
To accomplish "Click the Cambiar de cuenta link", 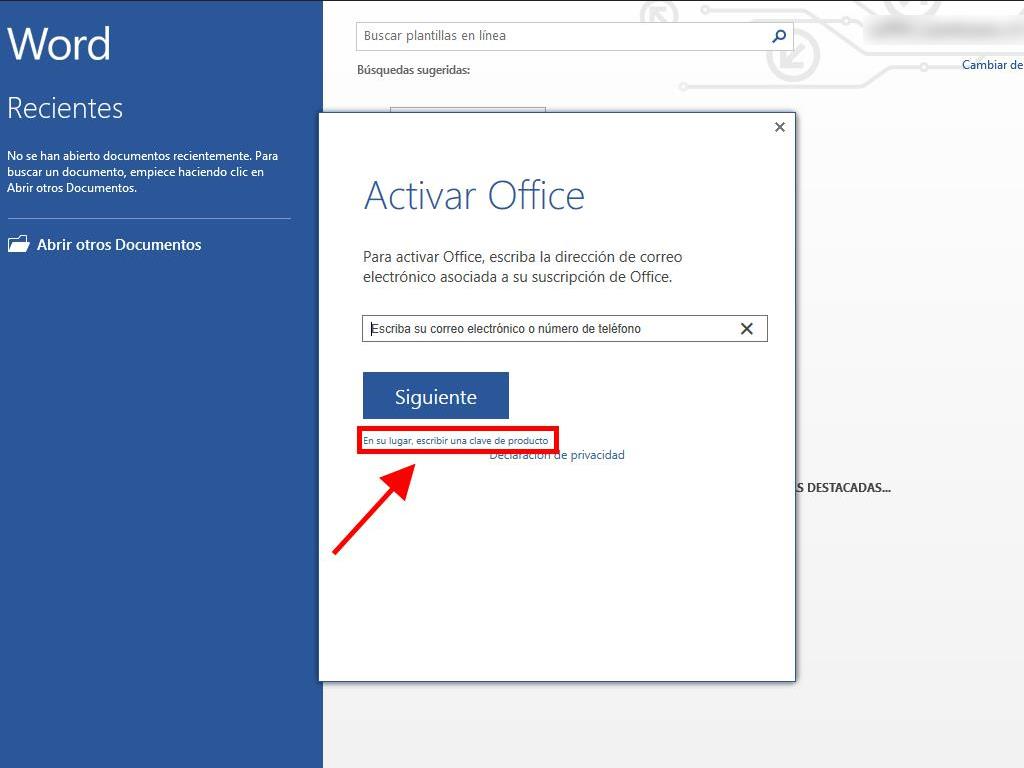I will pyautogui.click(x=992, y=65).
